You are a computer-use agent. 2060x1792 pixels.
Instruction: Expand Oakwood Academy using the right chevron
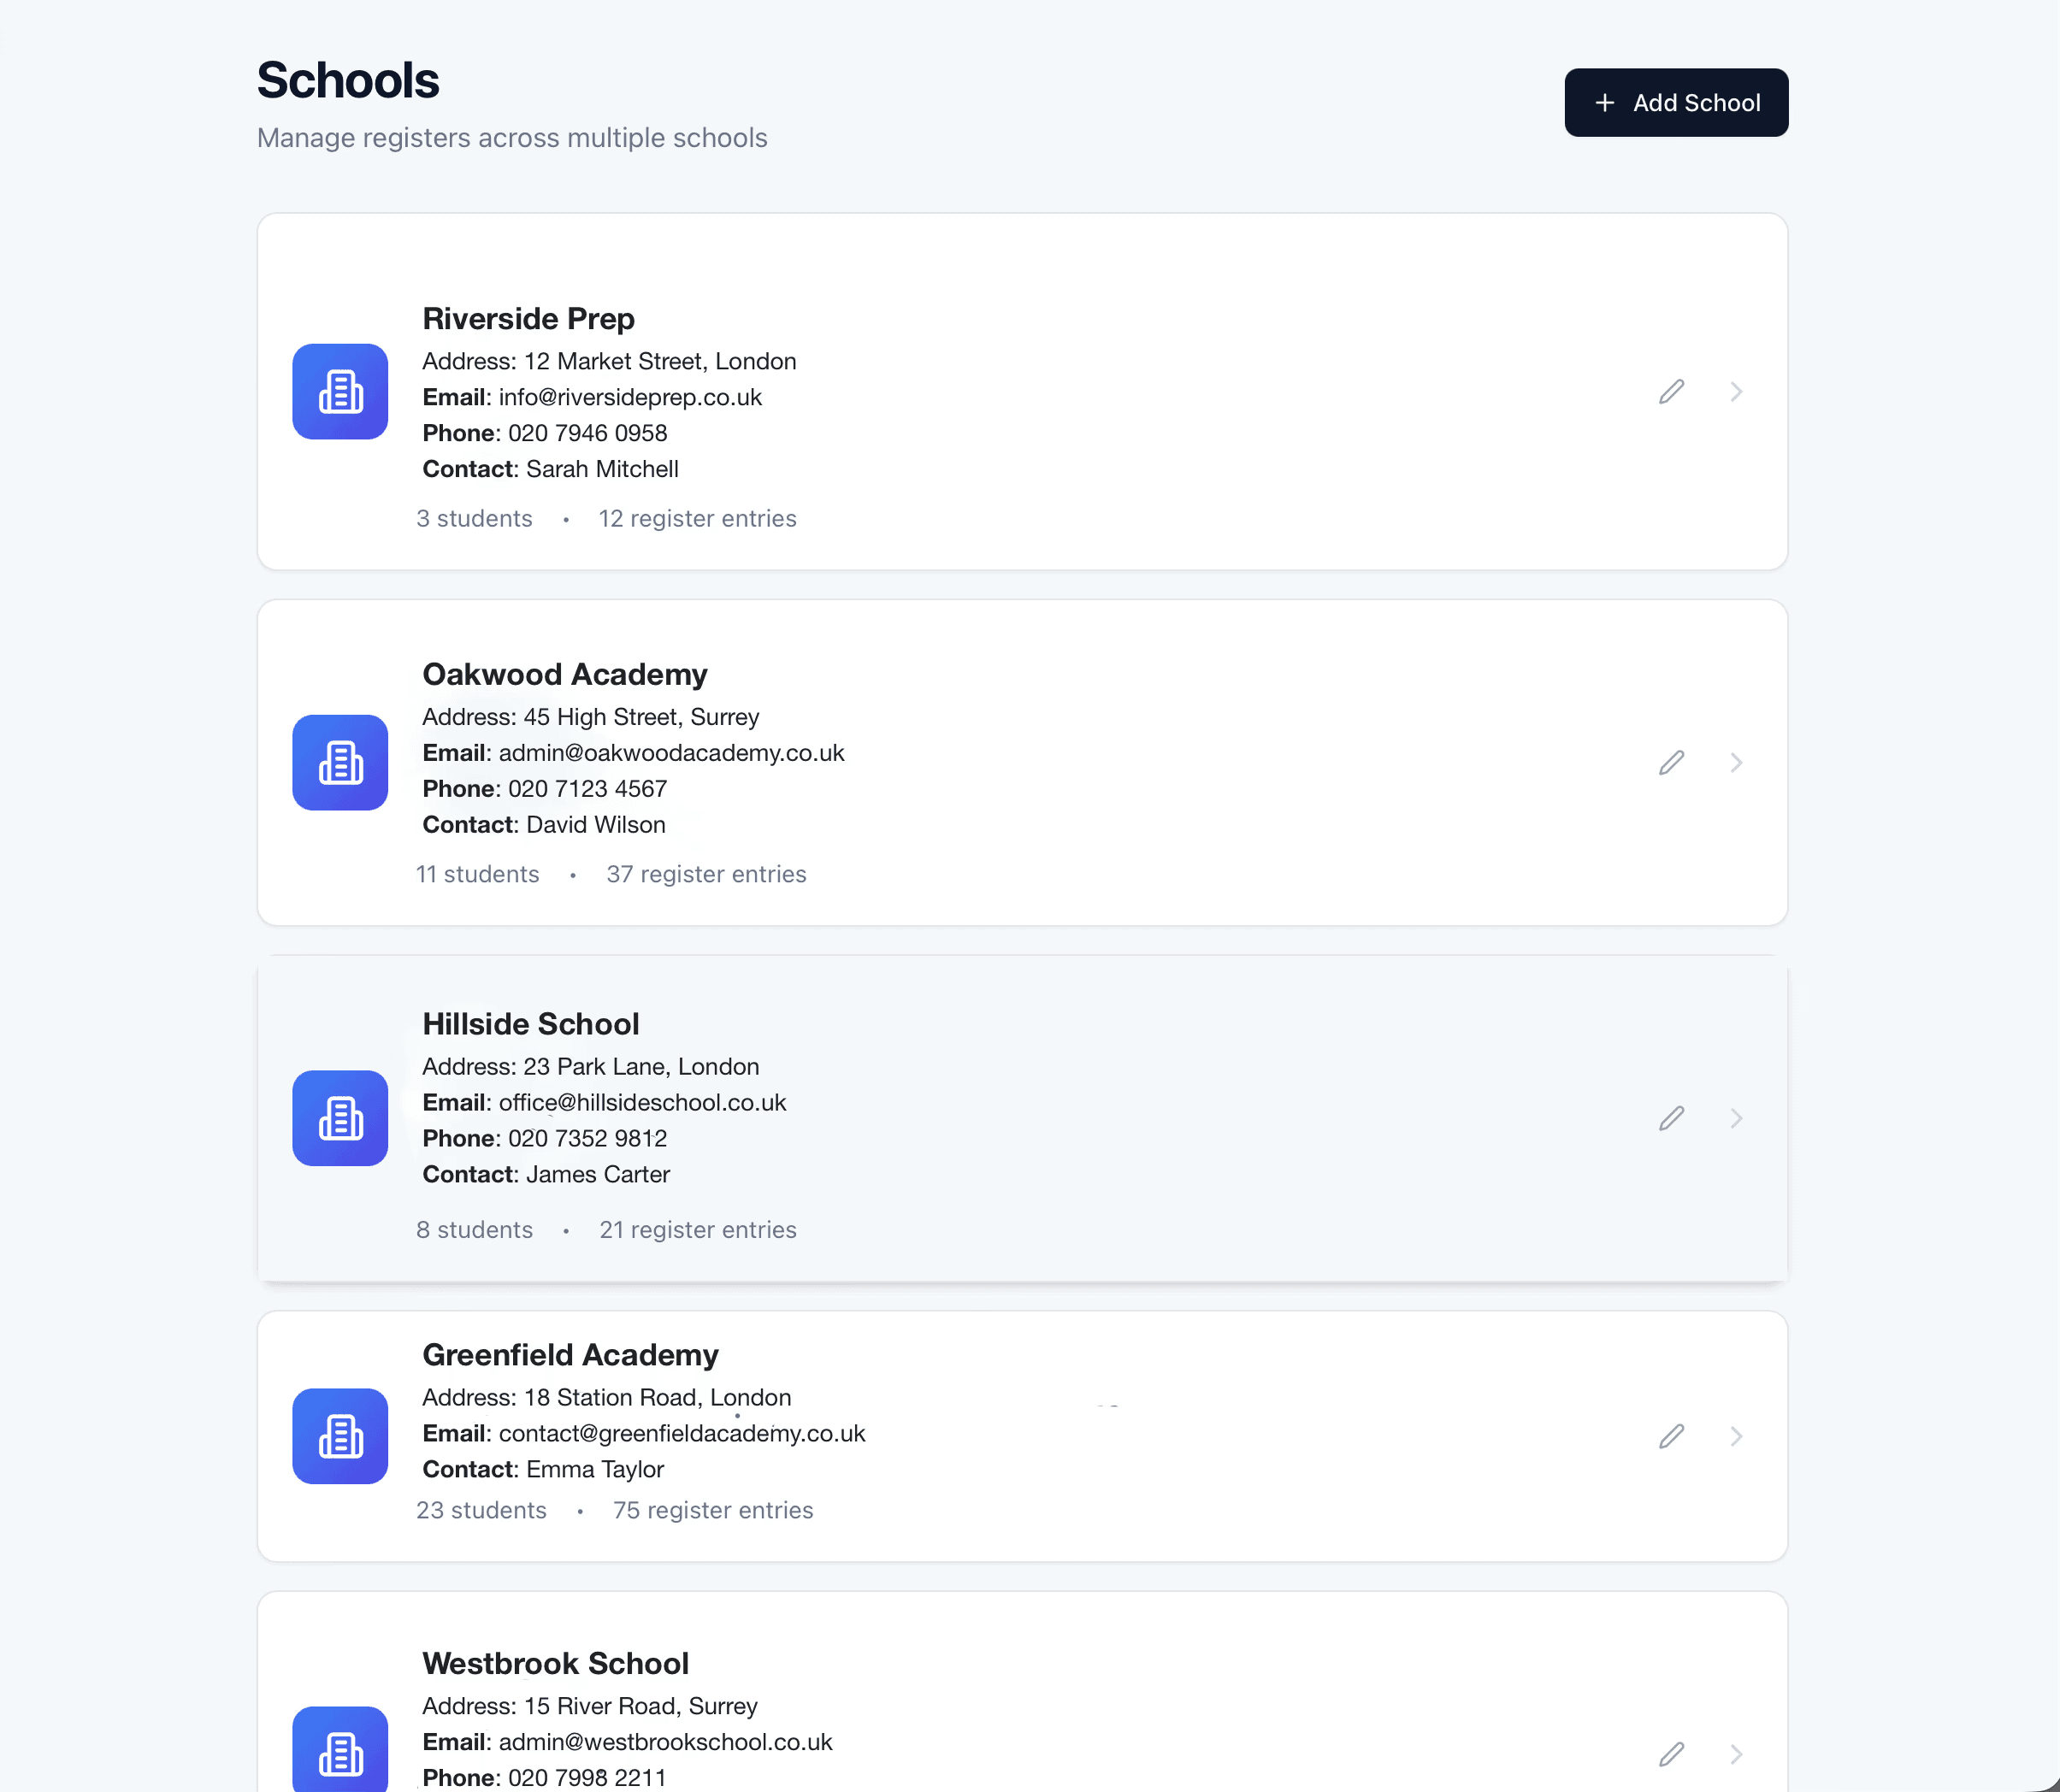point(1736,763)
